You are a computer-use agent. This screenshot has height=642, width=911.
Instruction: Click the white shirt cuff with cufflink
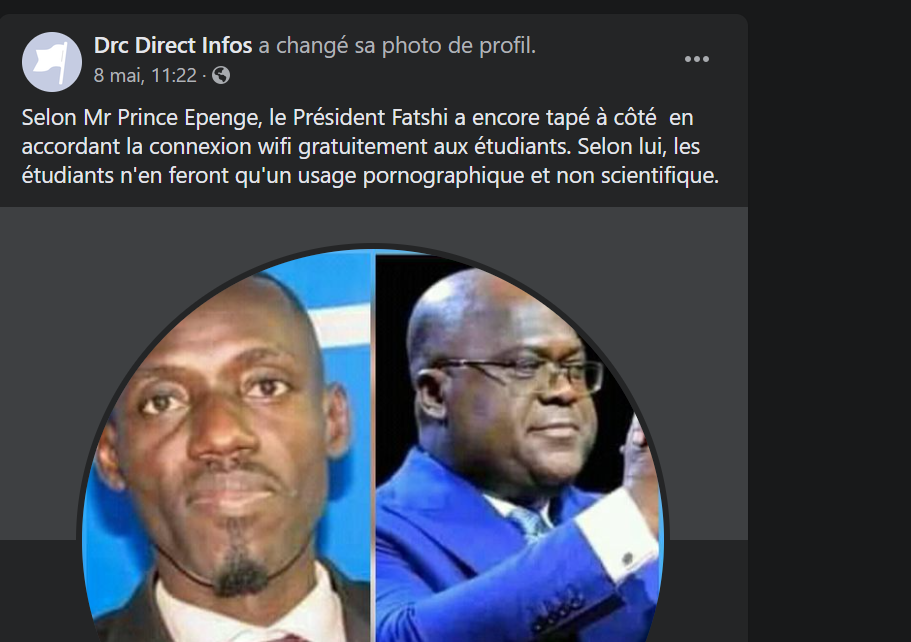click(616, 537)
